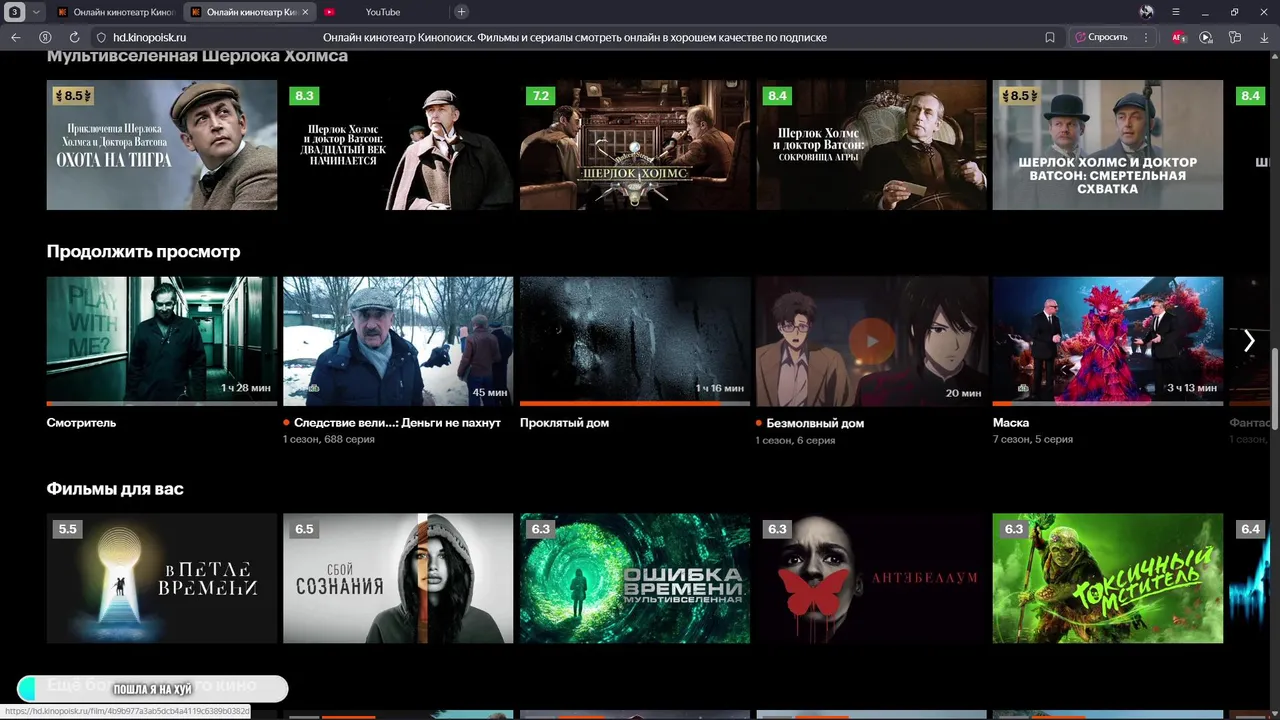Open the Yandex home button in toolbar
Viewport: 1280px width, 720px height.
(x=45, y=37)
